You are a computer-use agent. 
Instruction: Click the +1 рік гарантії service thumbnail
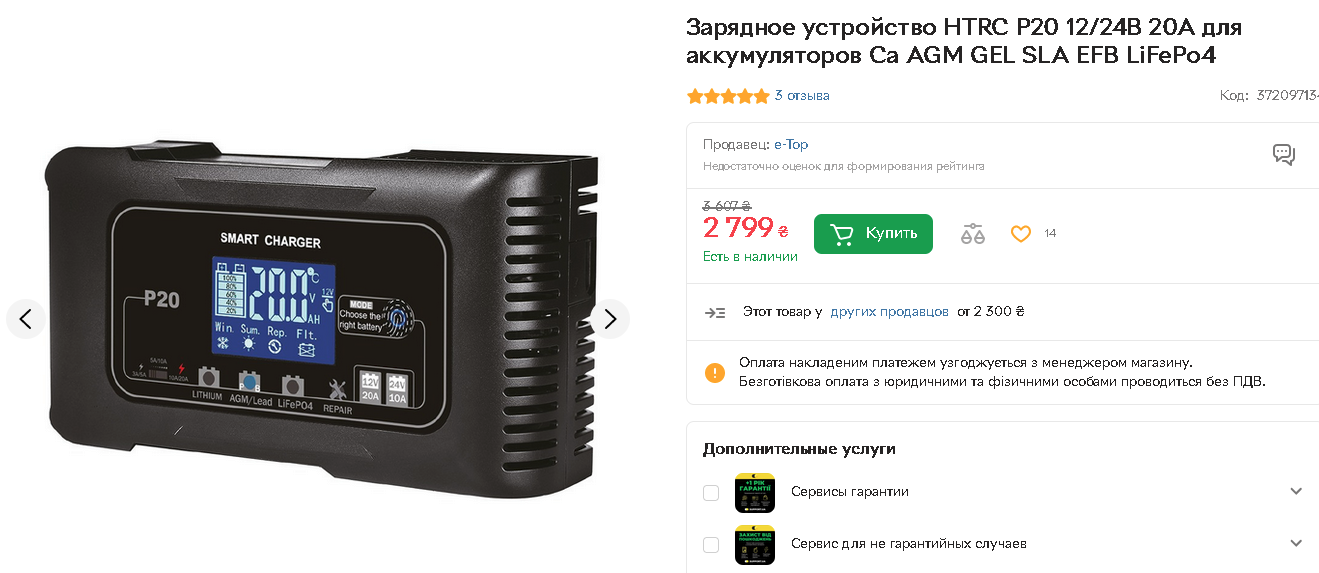(755, 492)
